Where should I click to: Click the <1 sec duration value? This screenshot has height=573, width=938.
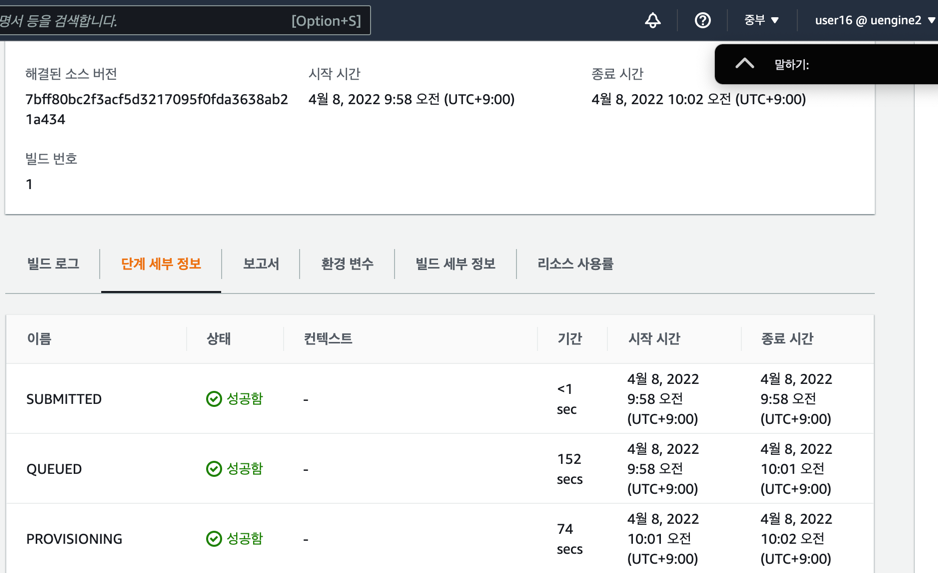pos(567,399)
